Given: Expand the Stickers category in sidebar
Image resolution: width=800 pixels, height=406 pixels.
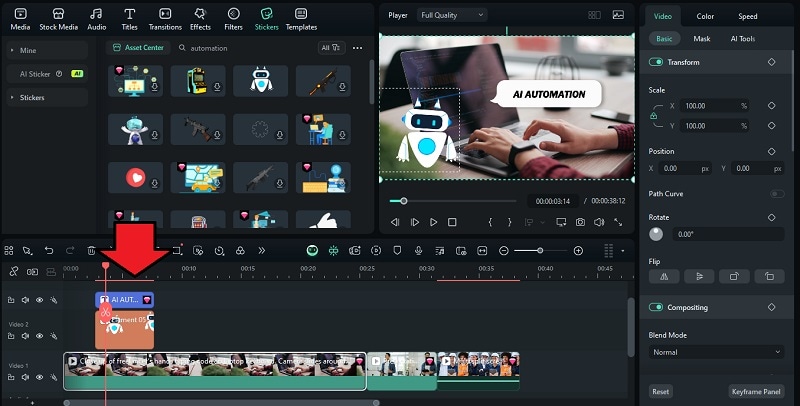Looking at the screenshot, I should click(x=47, y=97).
